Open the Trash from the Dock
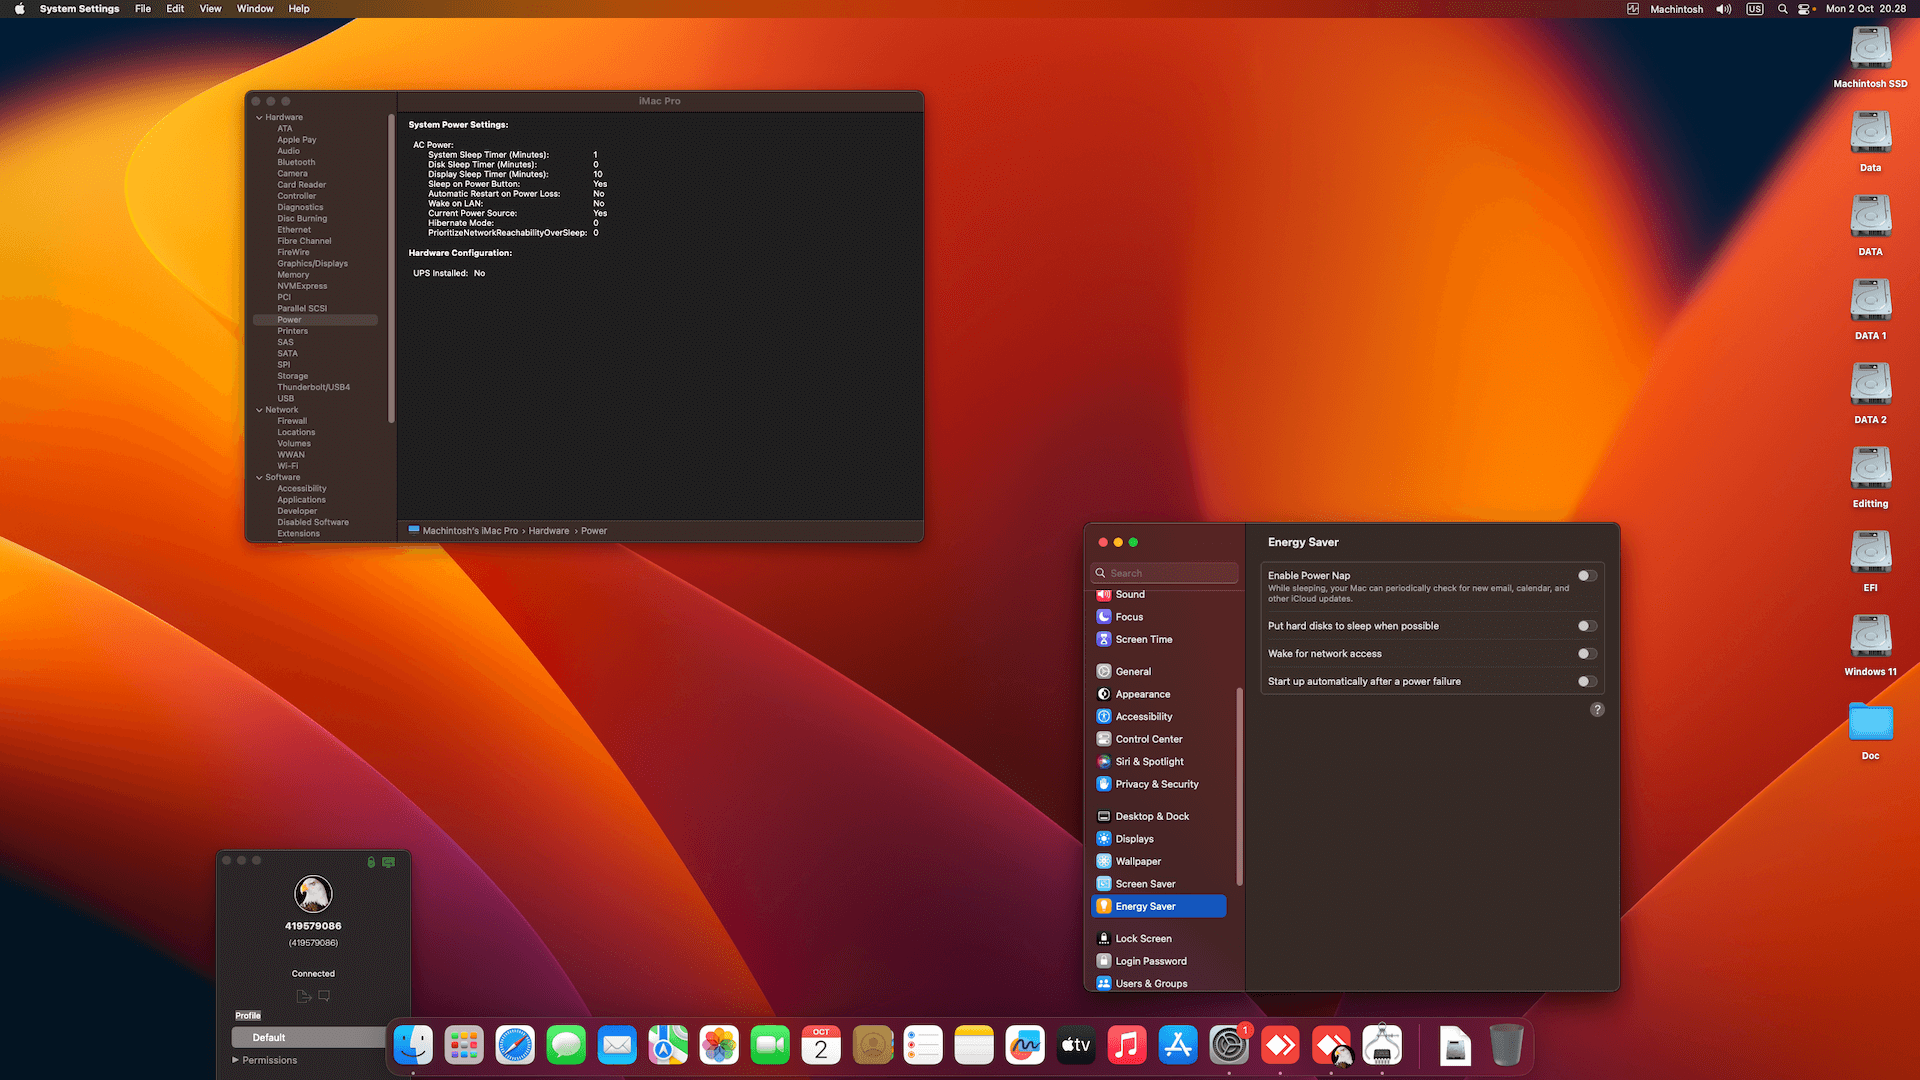 pyautogui.click(x=1505, y=1044)
